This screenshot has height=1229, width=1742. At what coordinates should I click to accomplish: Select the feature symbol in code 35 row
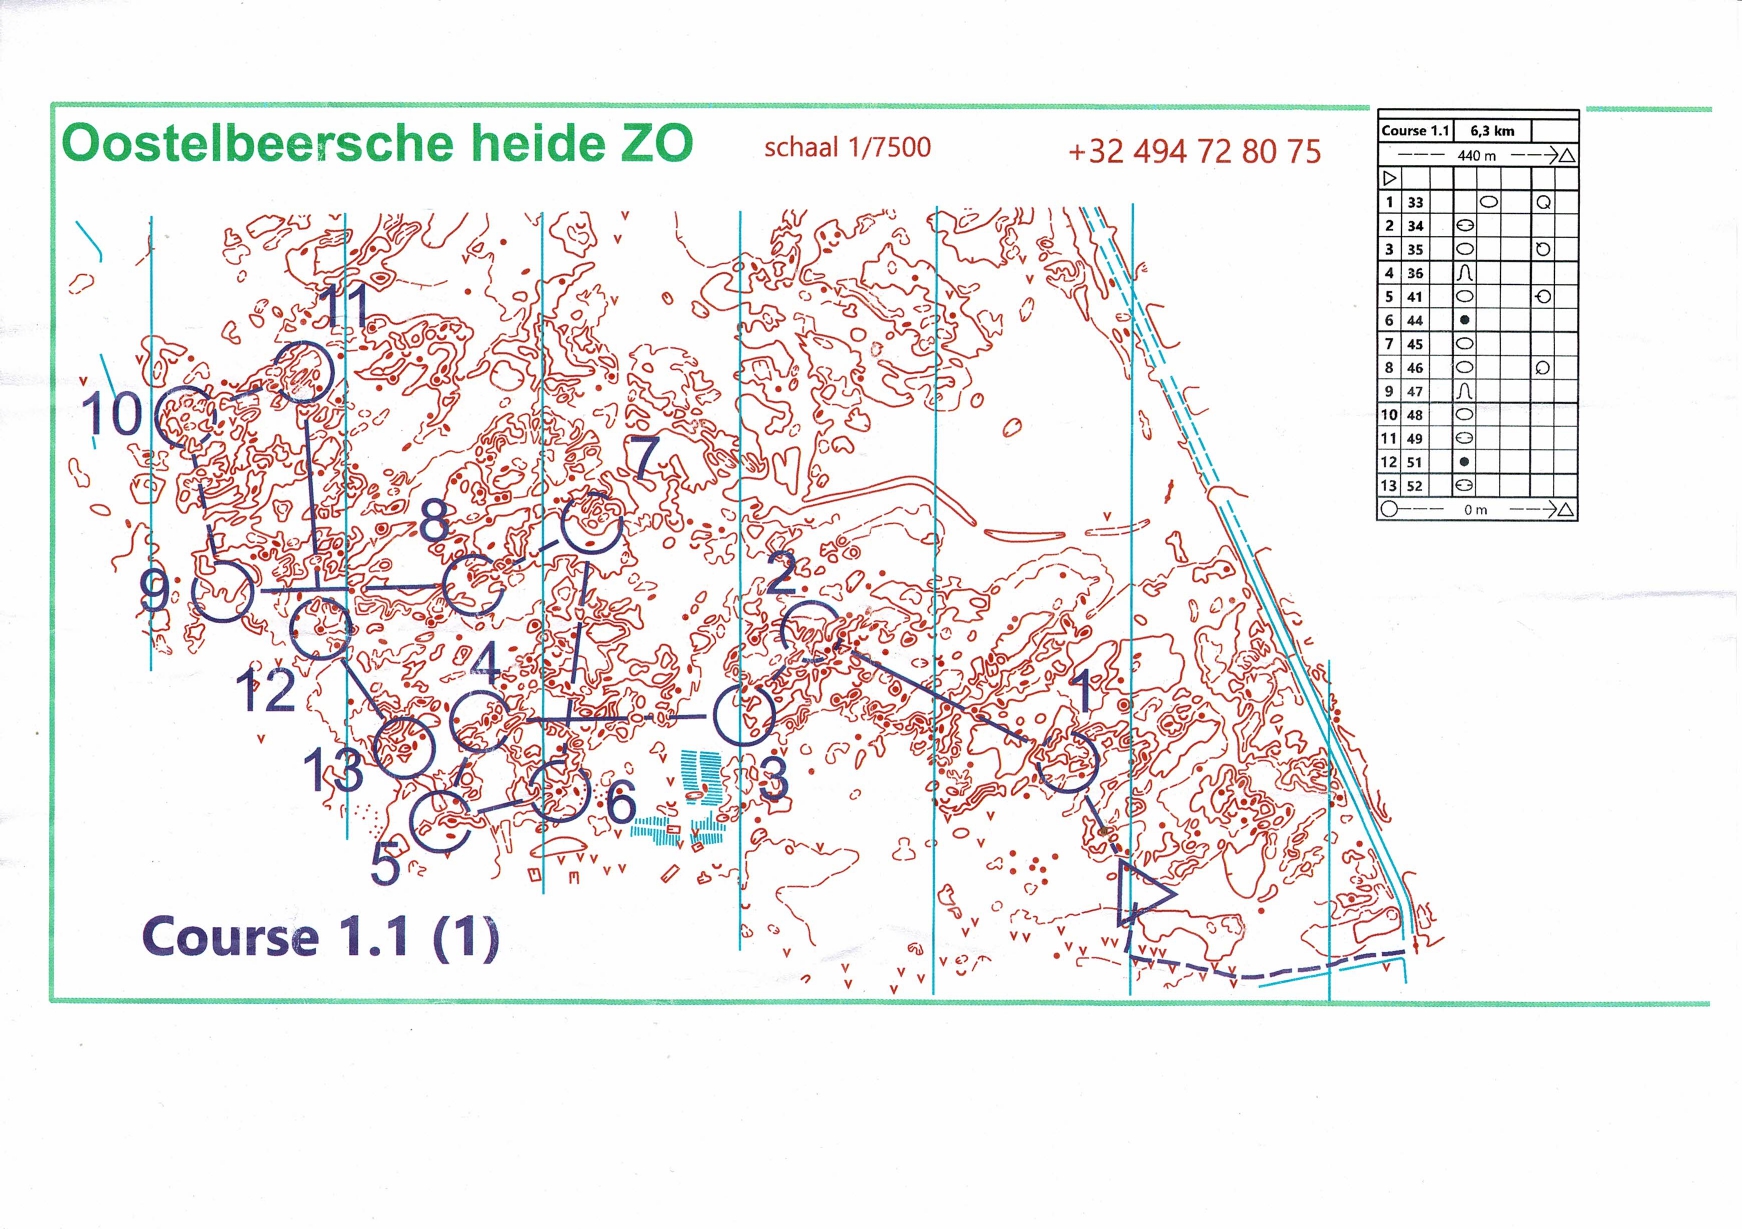coord(1465,249)
